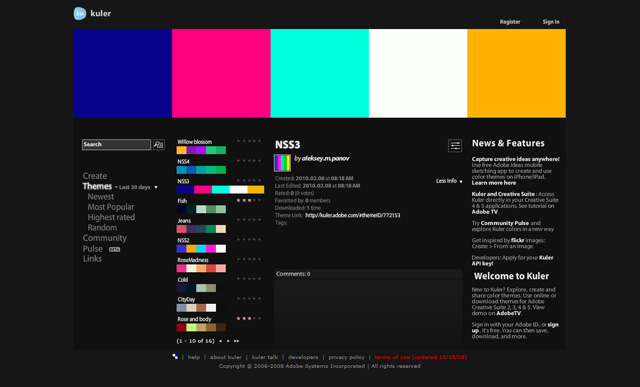Click the orange large swatch

click(516, 73)
